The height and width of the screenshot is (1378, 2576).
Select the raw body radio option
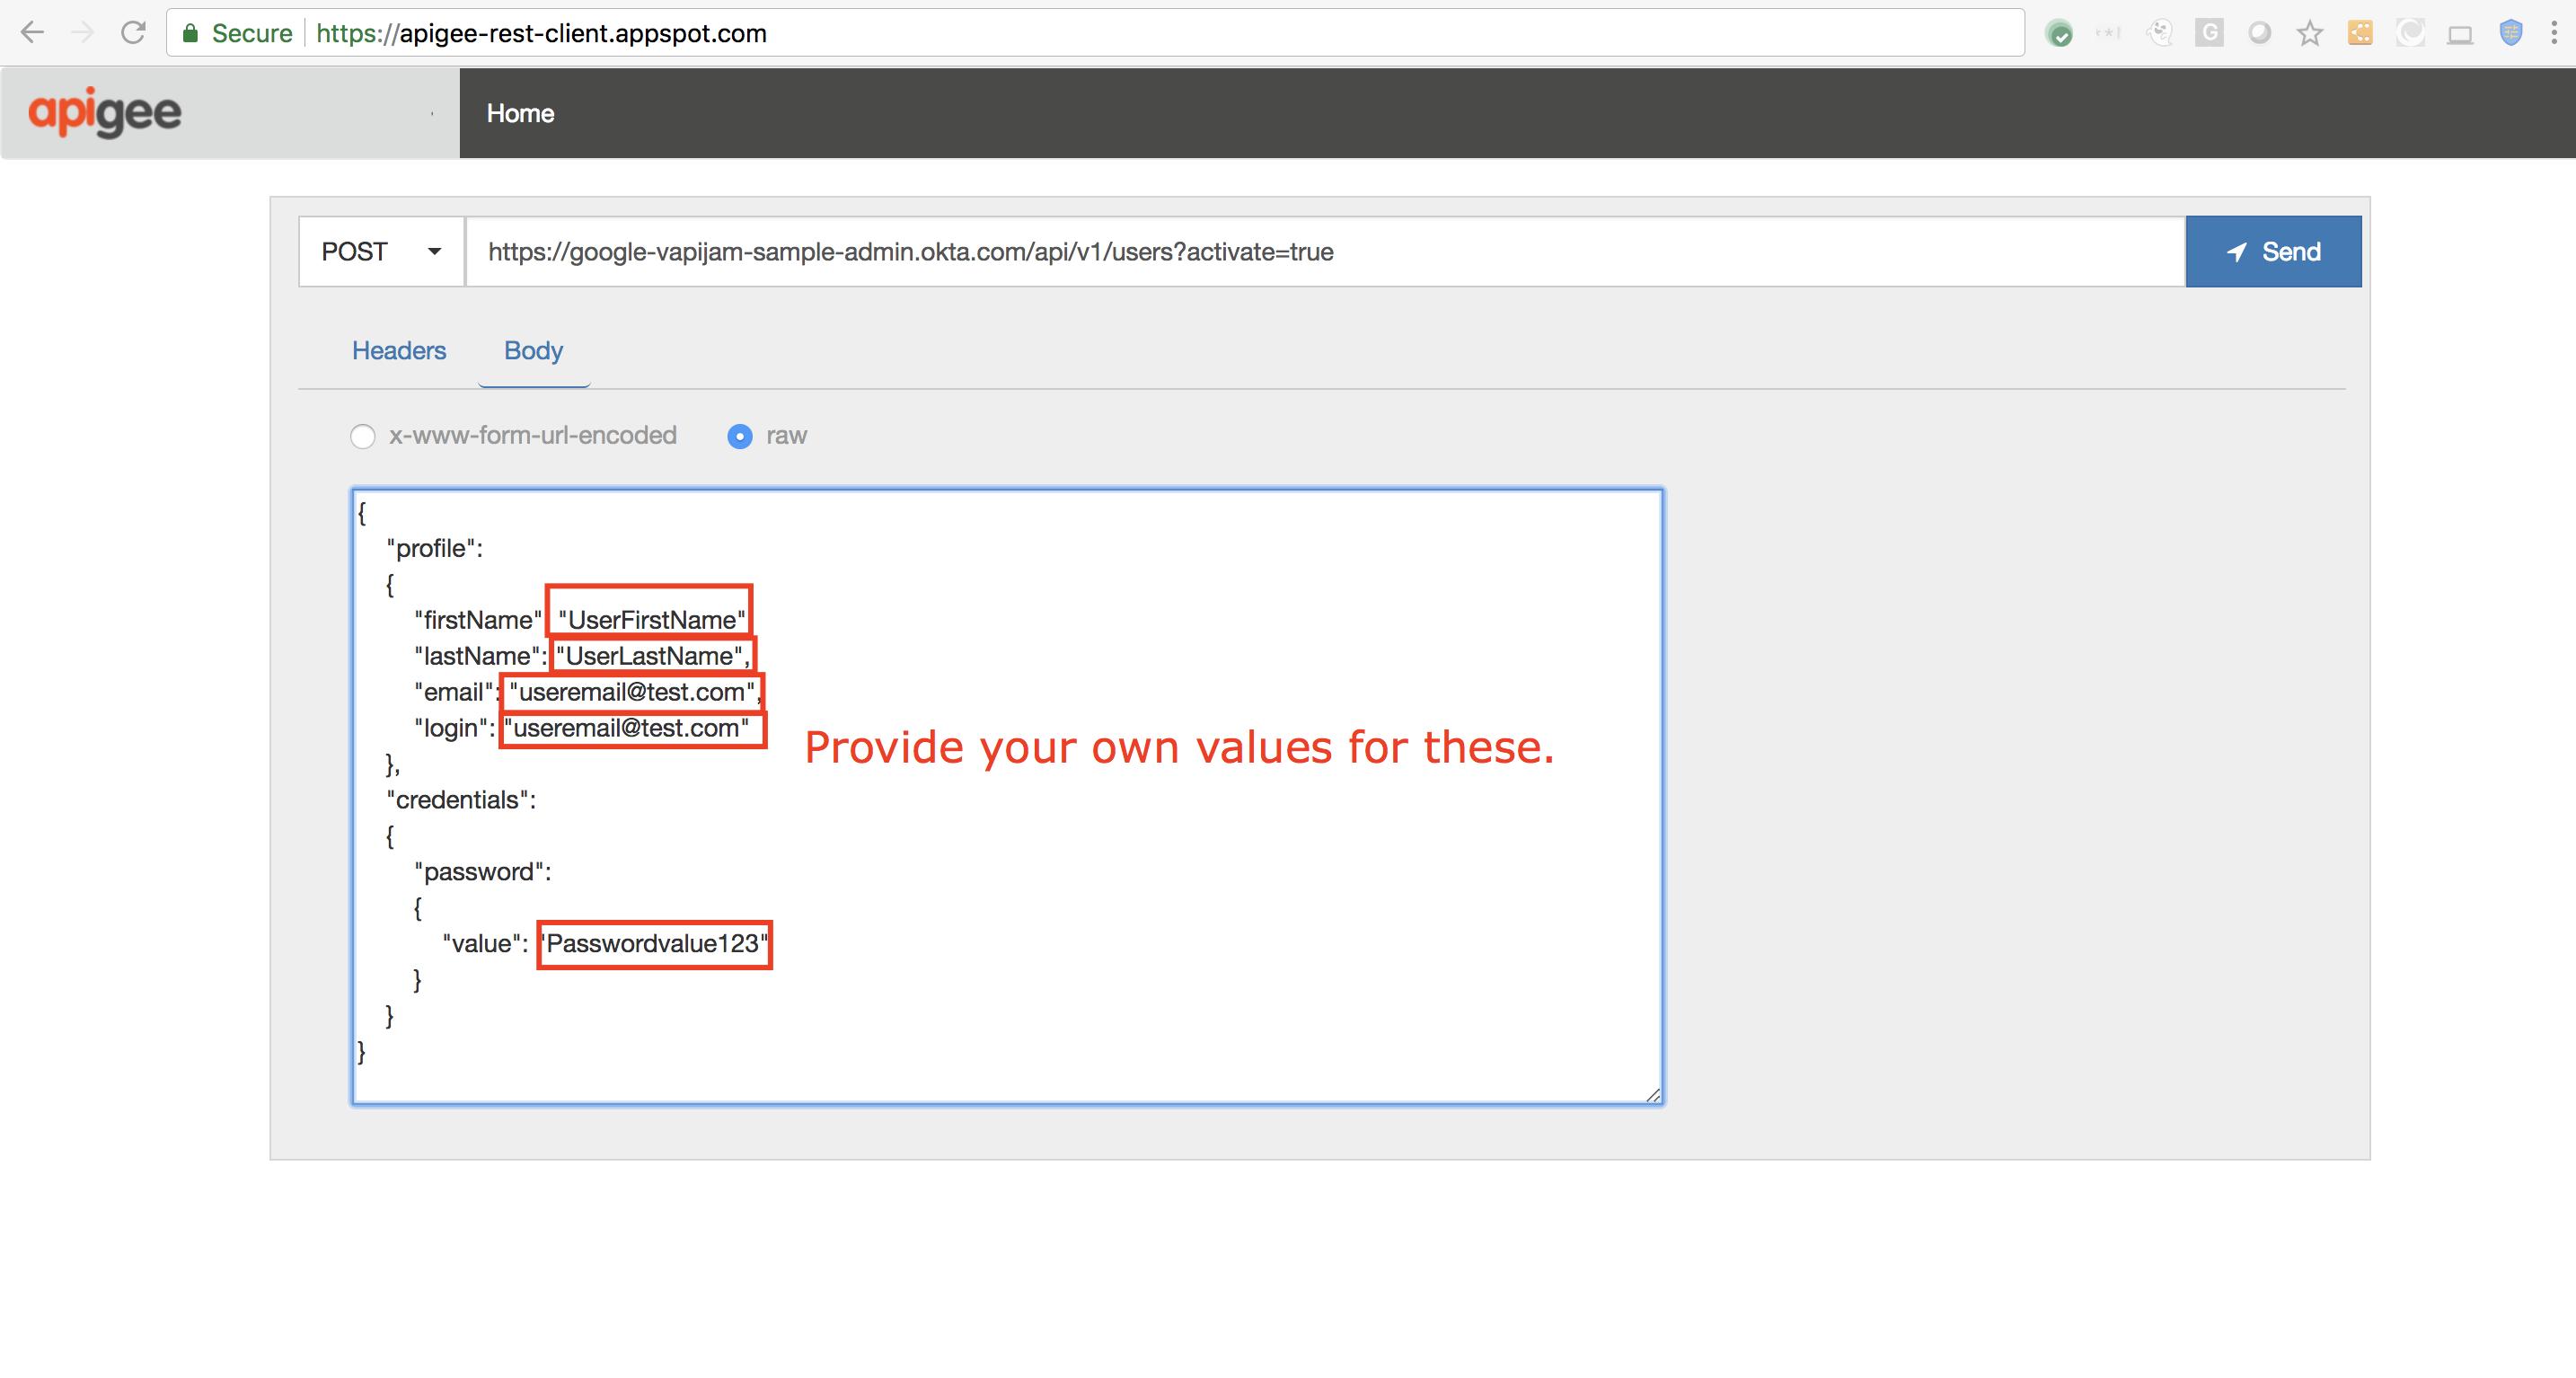point(740,436)
